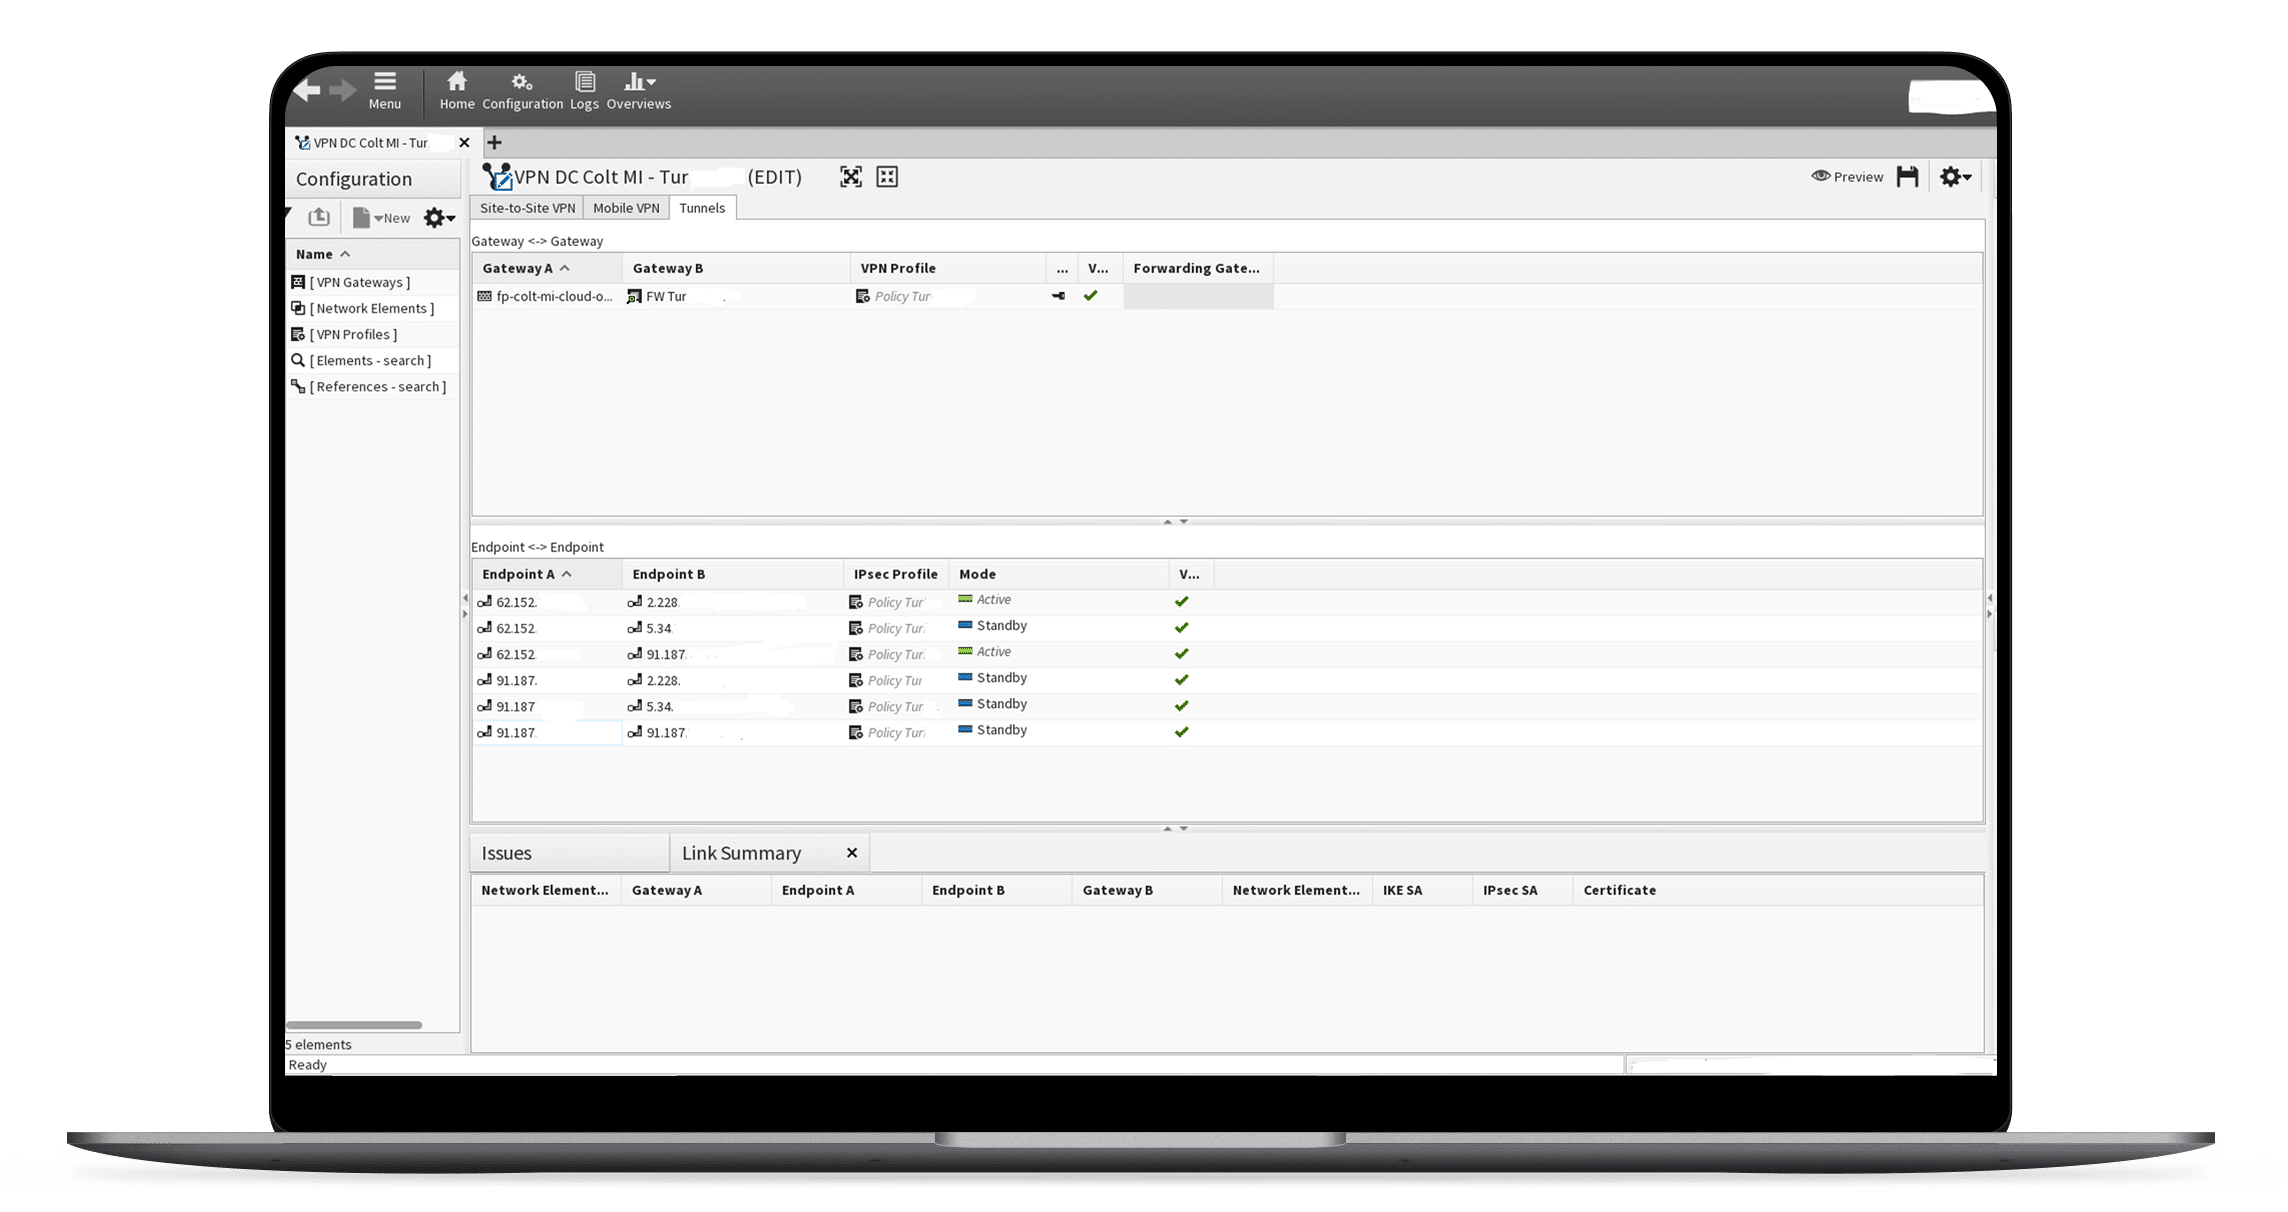Click the collapse view icon beside EDIT
The height and width of the screenshot is (1212, 2288).
pos(887,177)
